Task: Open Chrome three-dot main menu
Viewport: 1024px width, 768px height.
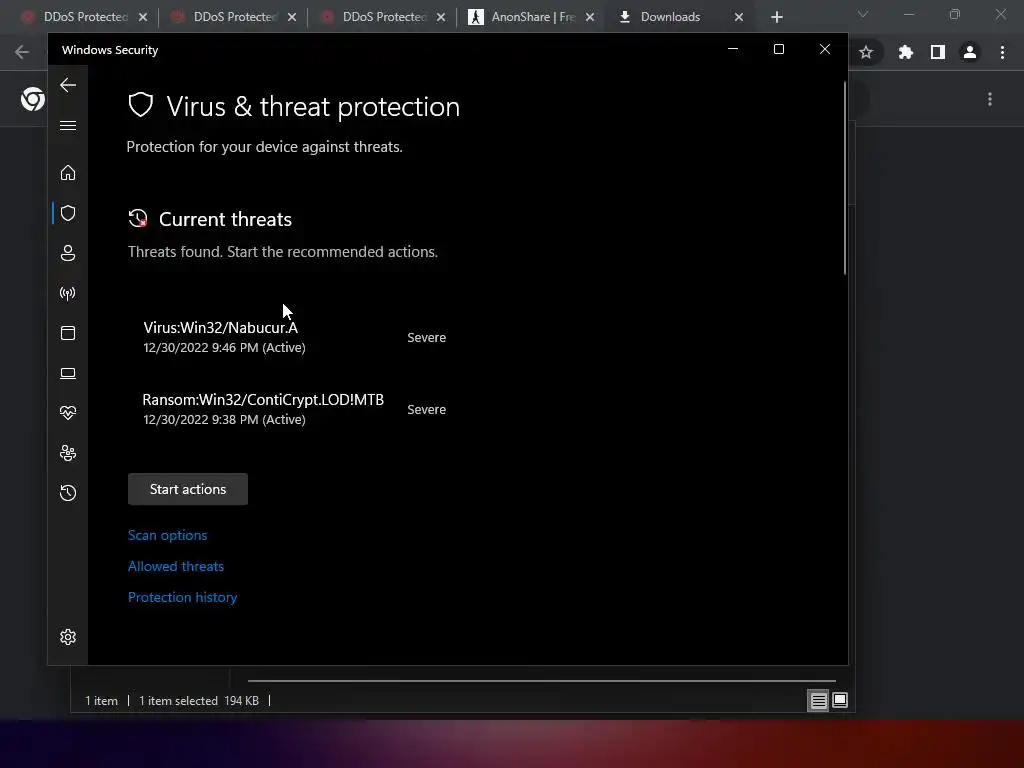Action: pyautogui.click(x=1002, y=52)
